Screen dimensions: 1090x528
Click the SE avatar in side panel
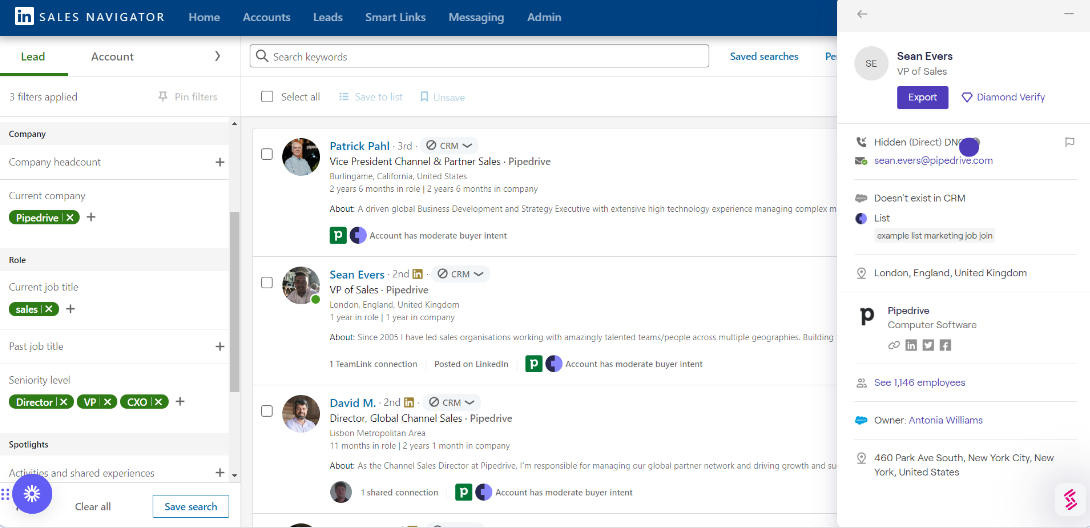pos(871,63)
